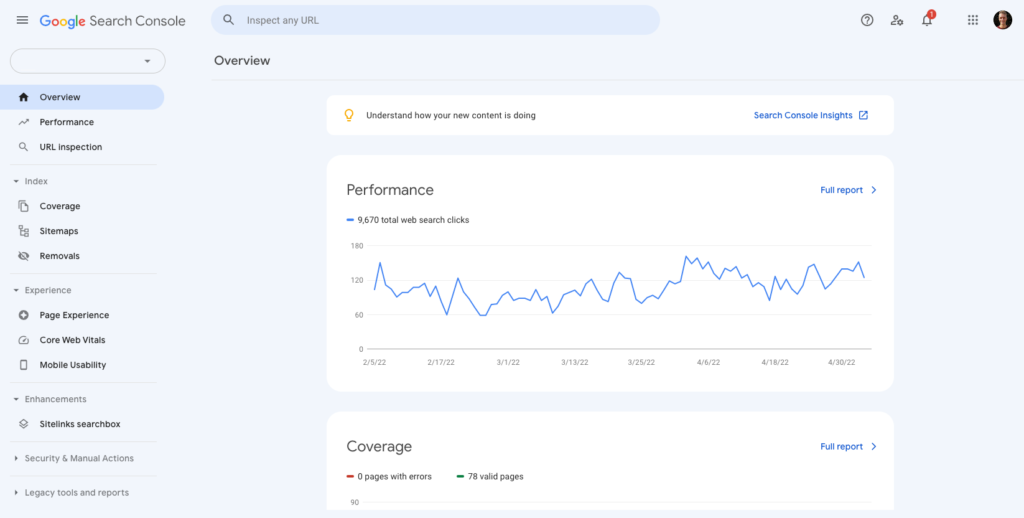Collapse the Index section
The image size is (1024, 518).
point(16,182)
